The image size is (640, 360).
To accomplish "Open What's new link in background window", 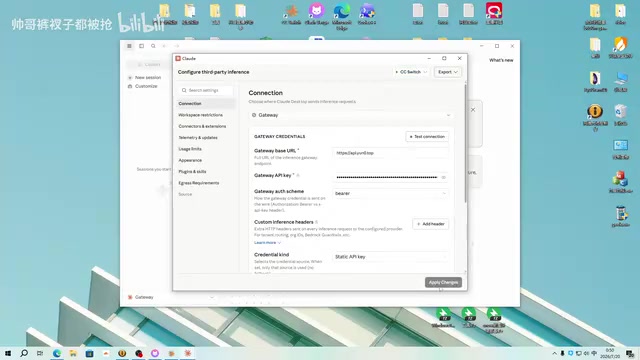I will [x=501, y=60].
